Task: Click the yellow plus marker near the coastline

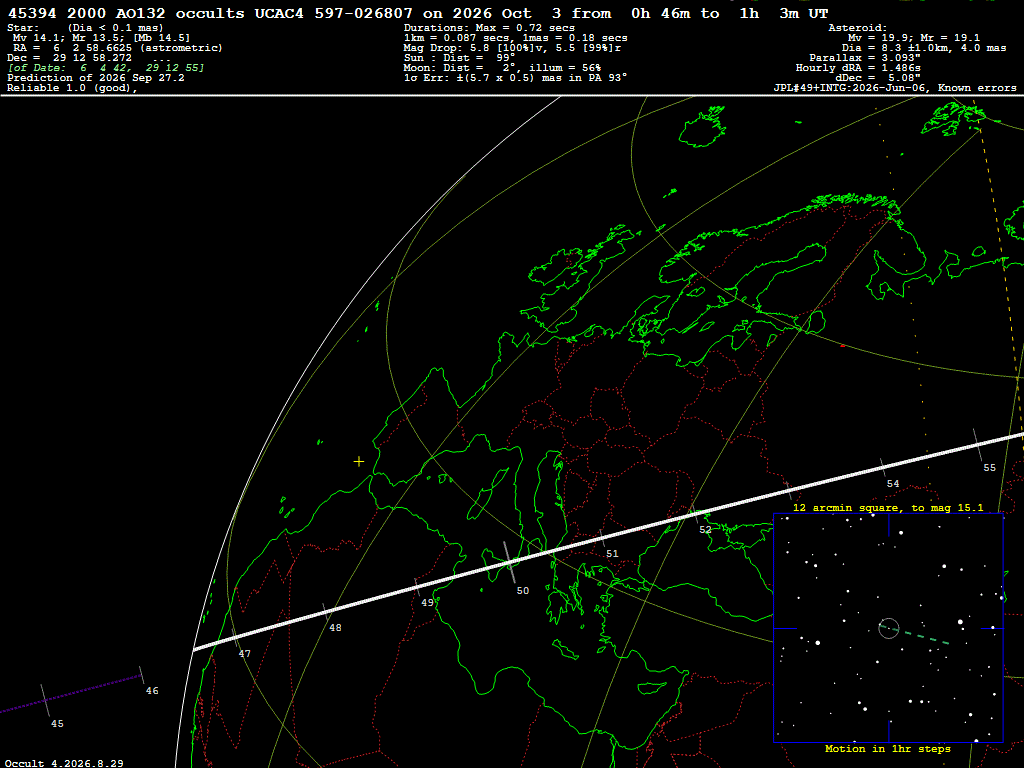Action: (359, 462)
